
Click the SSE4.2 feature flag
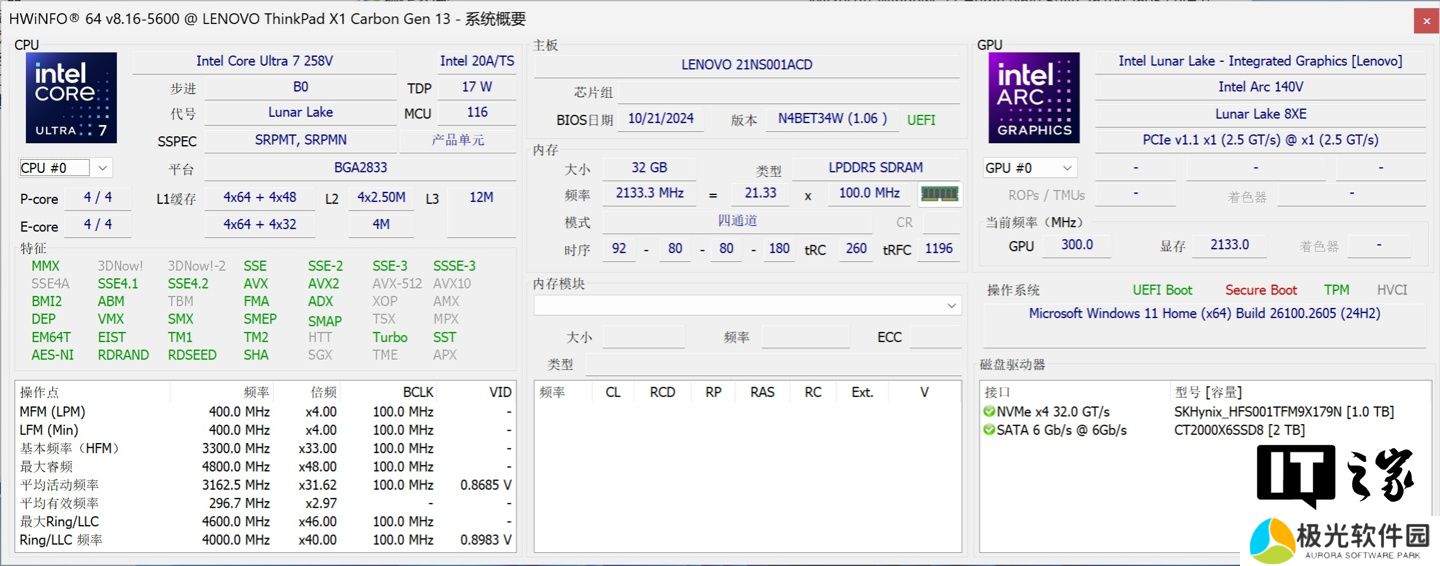pos(188,283)
